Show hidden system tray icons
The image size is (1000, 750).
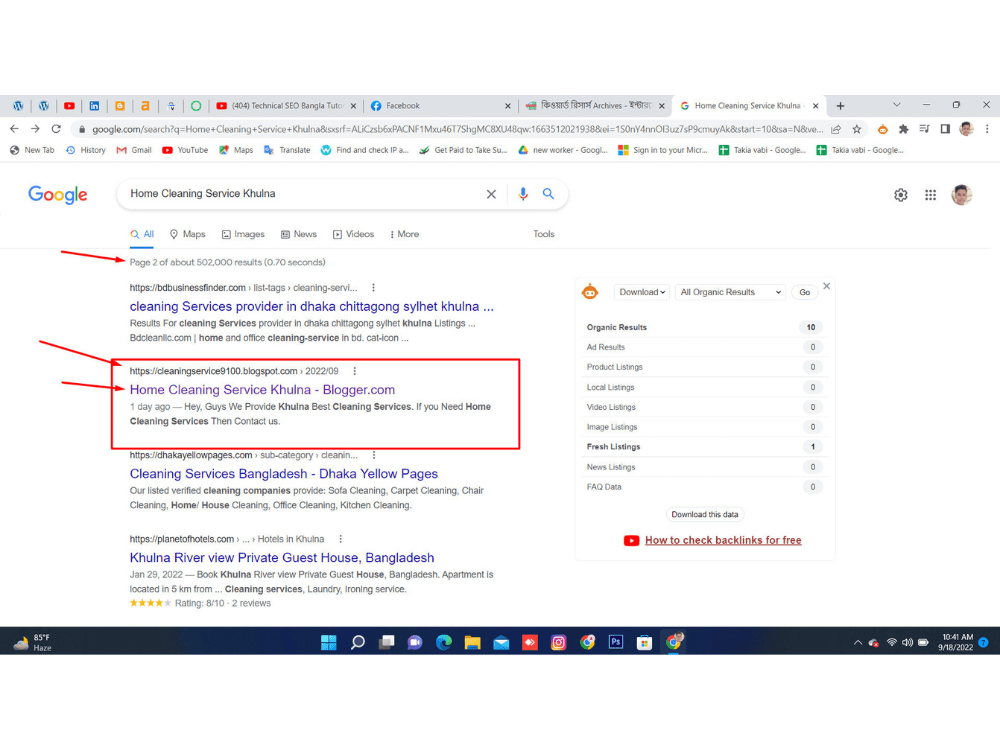tap(857, 643)
